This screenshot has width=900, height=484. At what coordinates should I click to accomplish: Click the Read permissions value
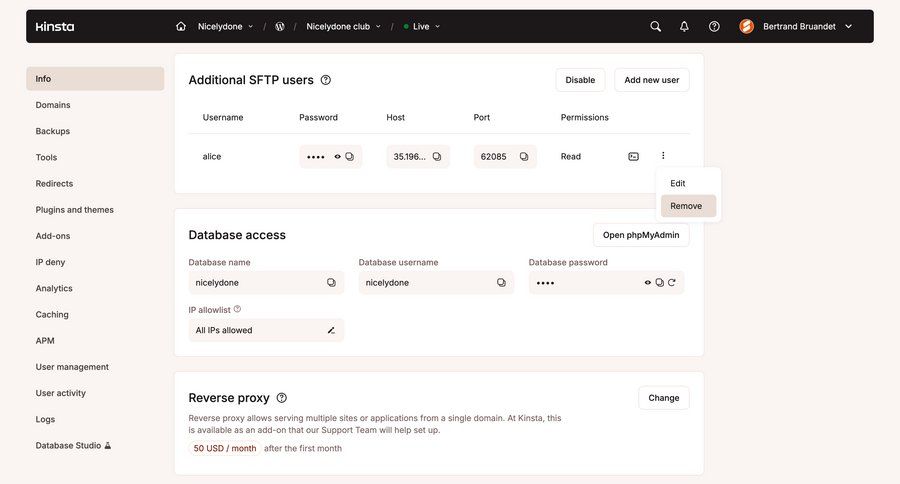571,156
